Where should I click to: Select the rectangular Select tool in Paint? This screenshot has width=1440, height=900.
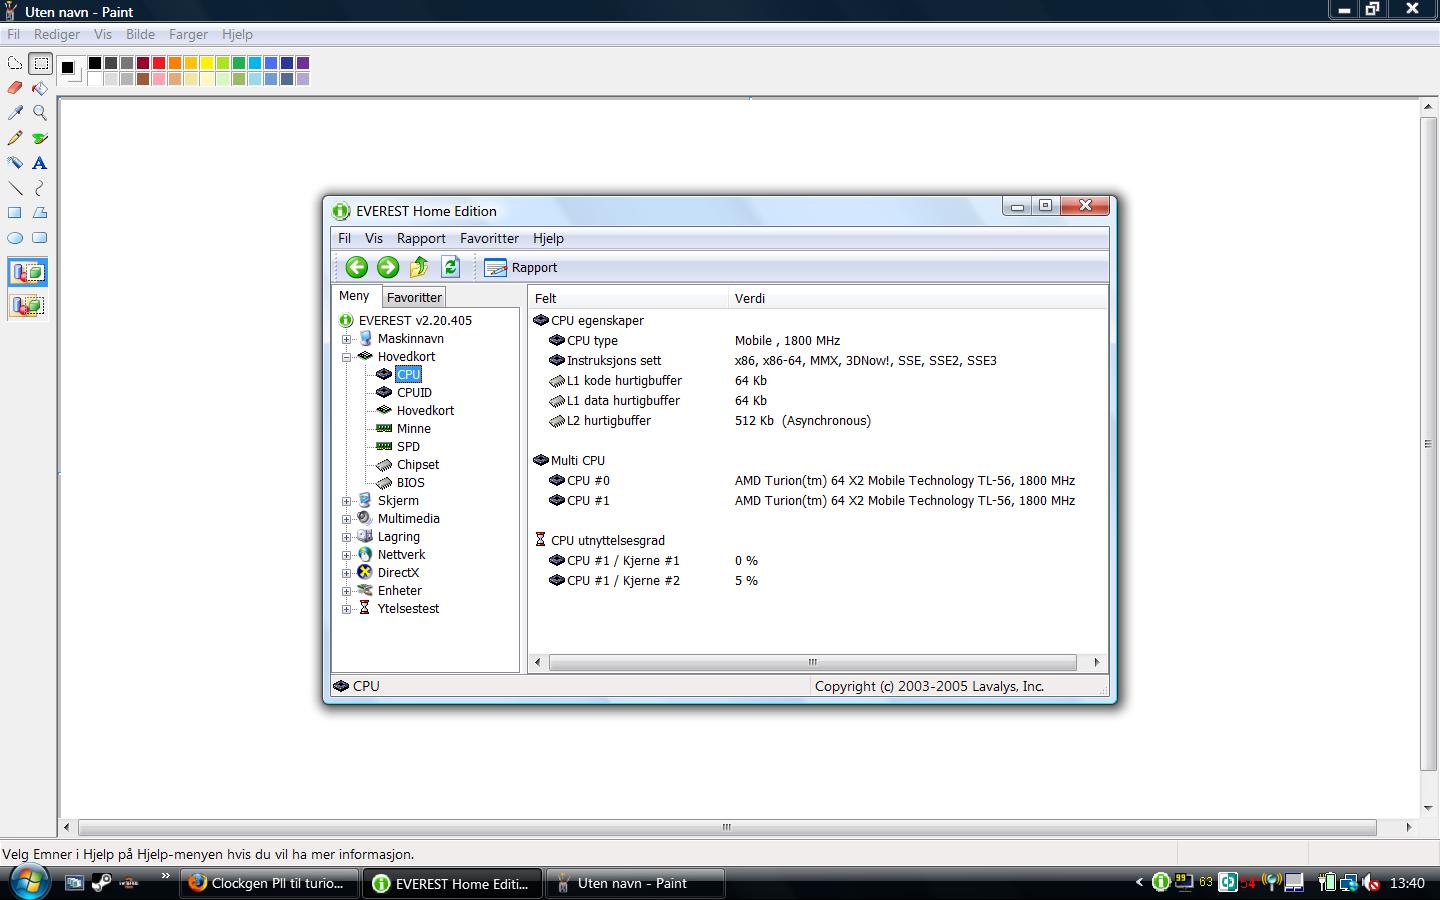tap(40, 63)
